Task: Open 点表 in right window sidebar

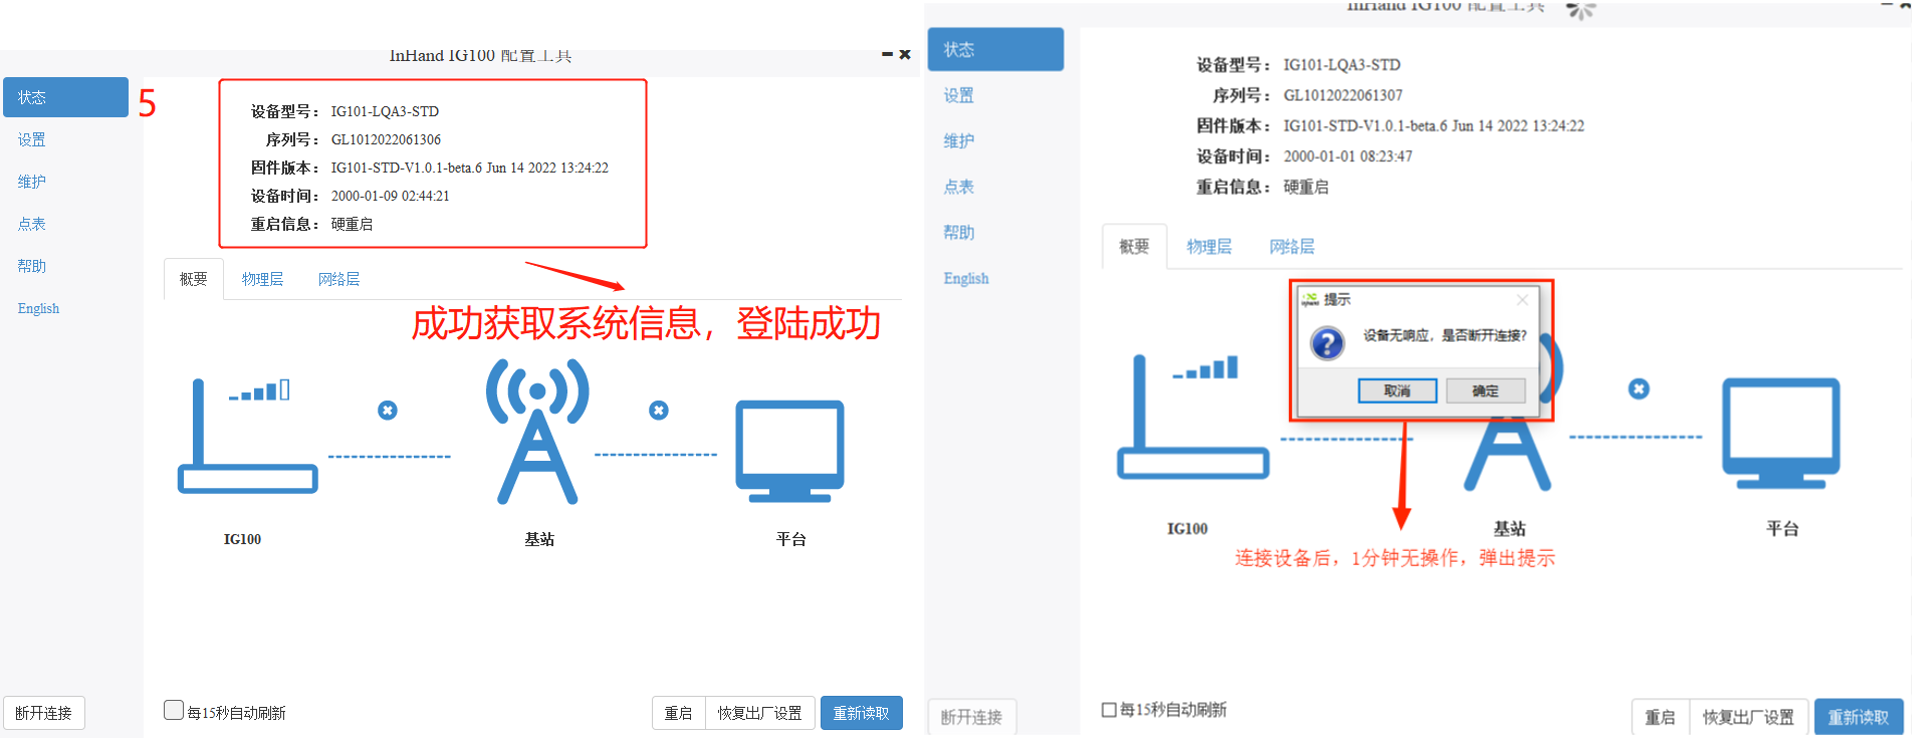Action: [959, 187]
